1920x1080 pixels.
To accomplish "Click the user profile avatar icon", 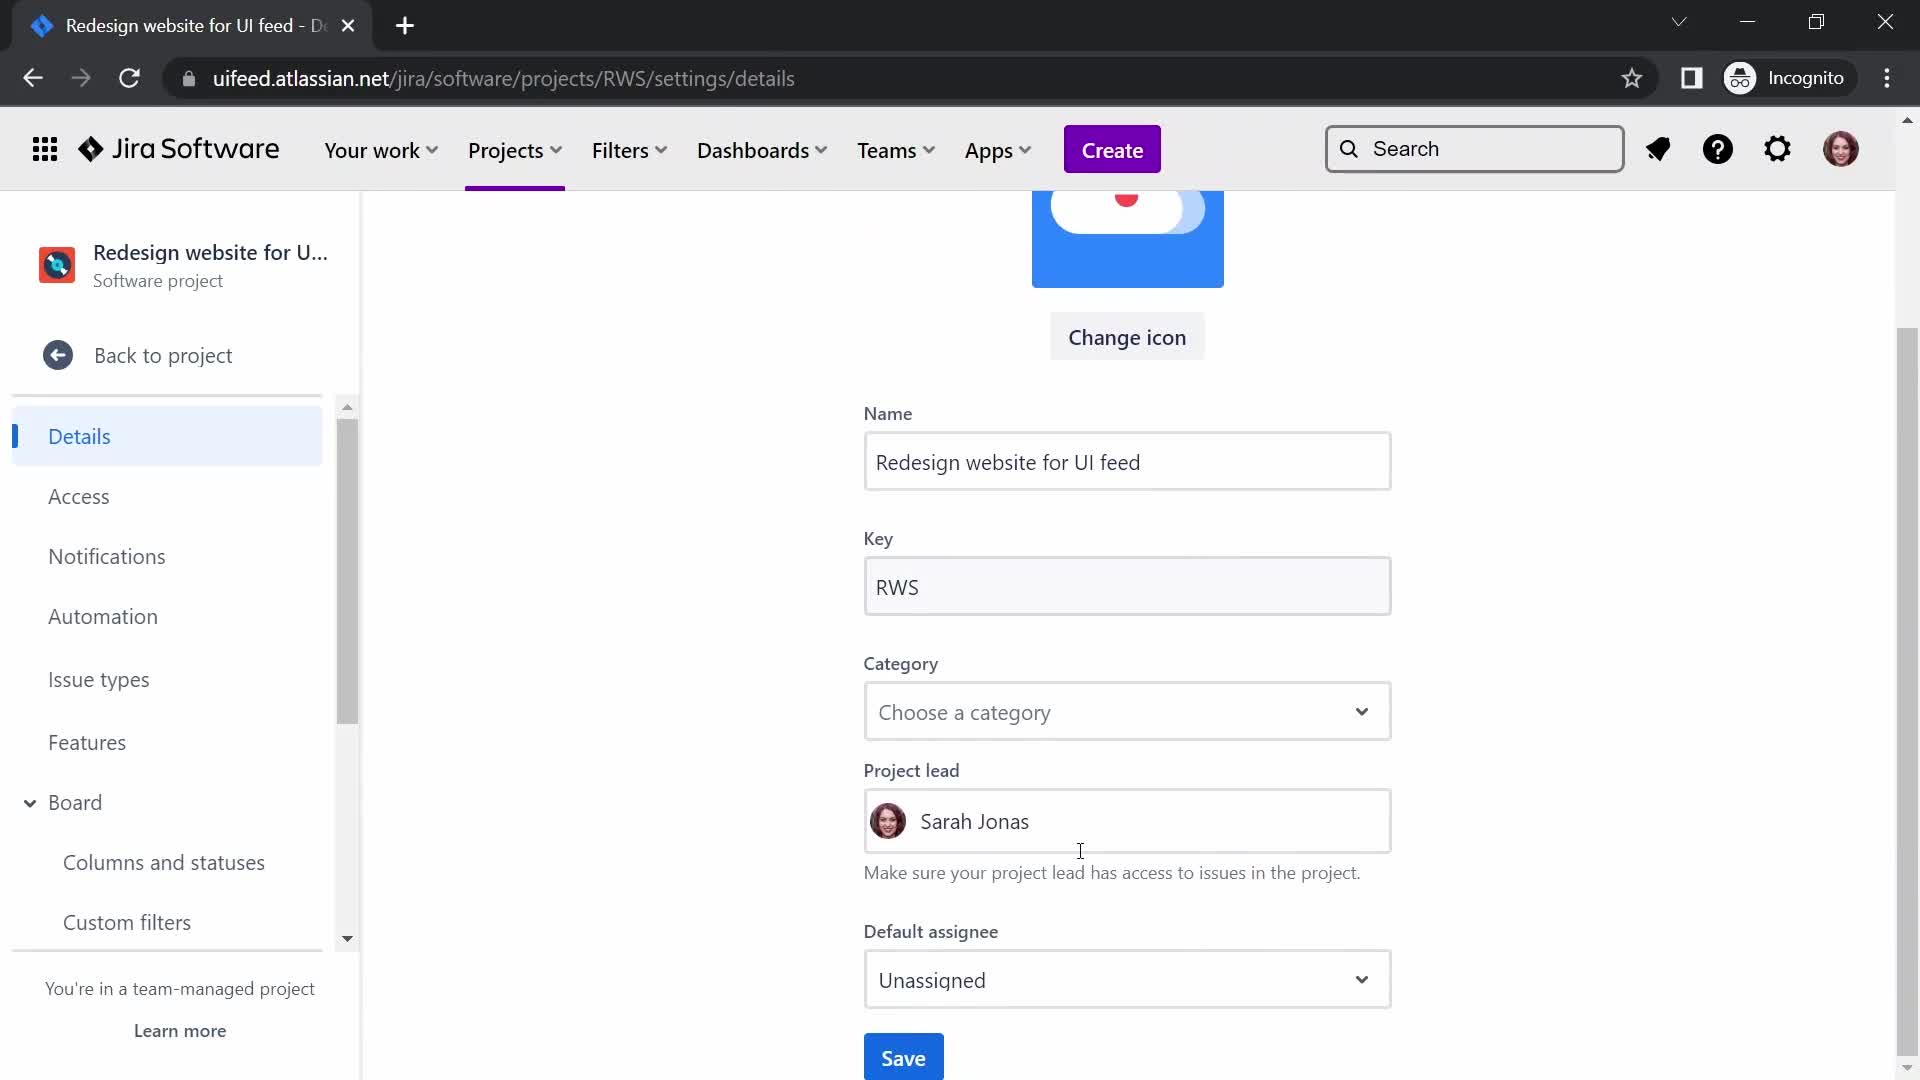I will point(1842,149).
